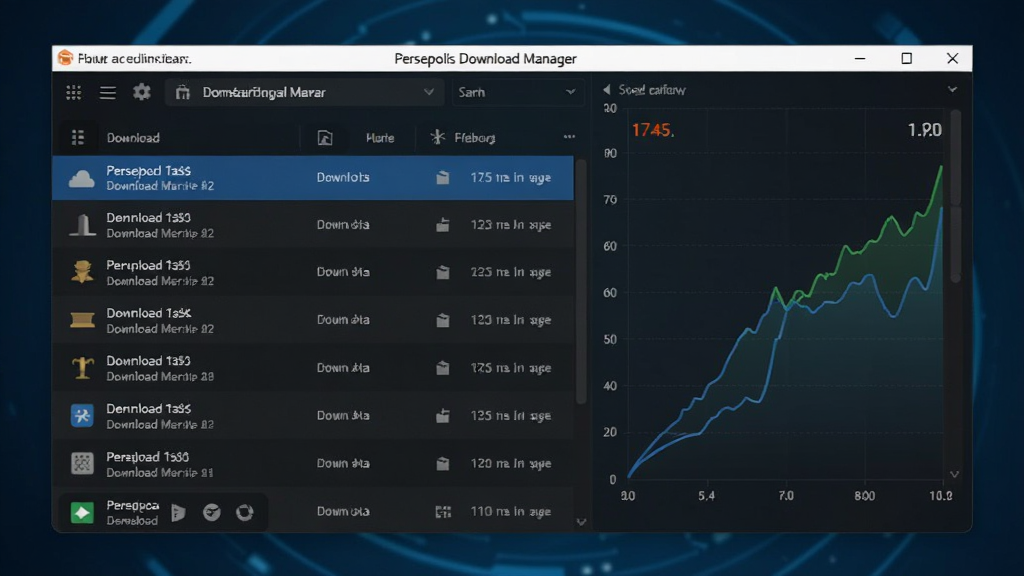Click the folder icon in the 175 ms row
Image resolution: width=1024 pixels, height=576 pixels.
coord(443,178)
